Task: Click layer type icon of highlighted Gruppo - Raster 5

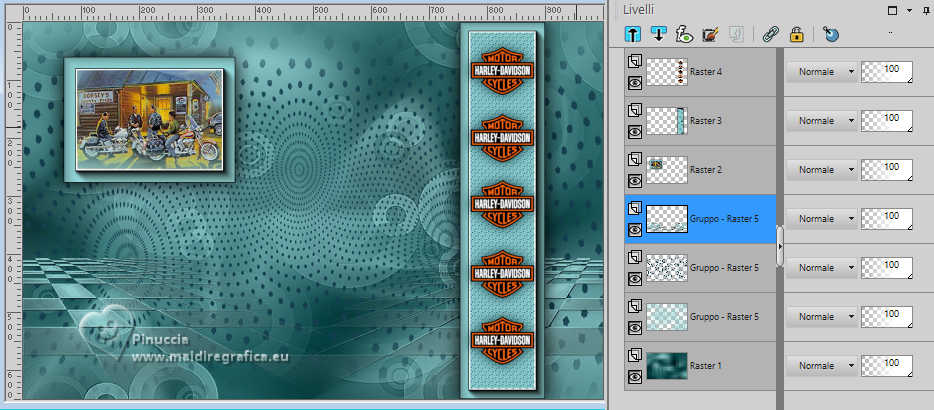Action: [635, 207]
